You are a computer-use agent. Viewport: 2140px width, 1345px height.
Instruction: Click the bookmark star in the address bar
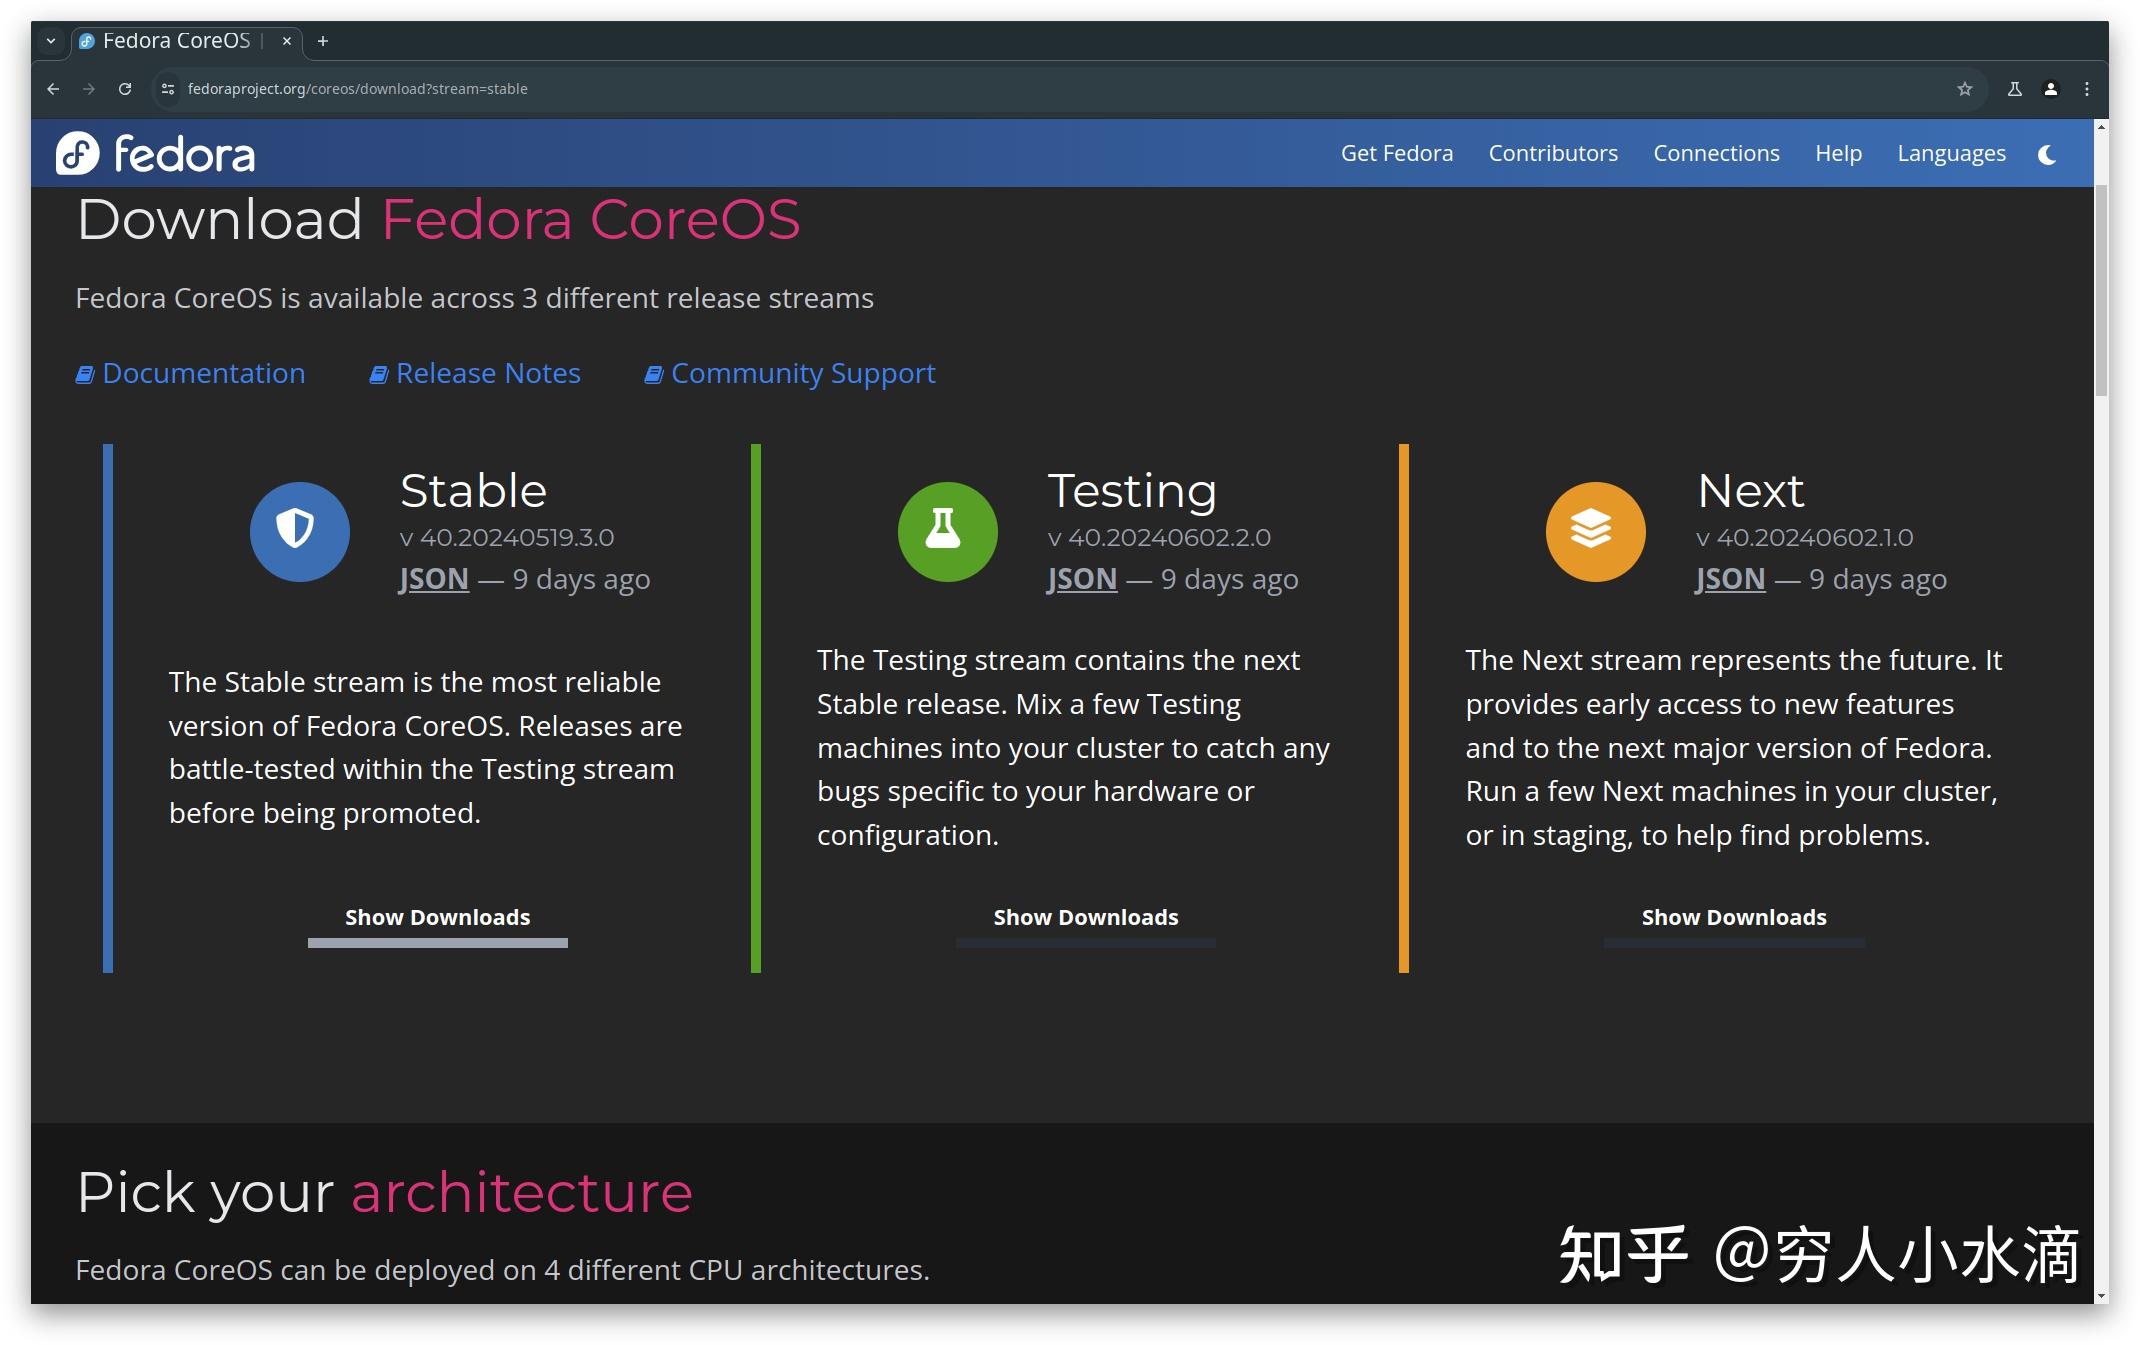point(1965,88)
